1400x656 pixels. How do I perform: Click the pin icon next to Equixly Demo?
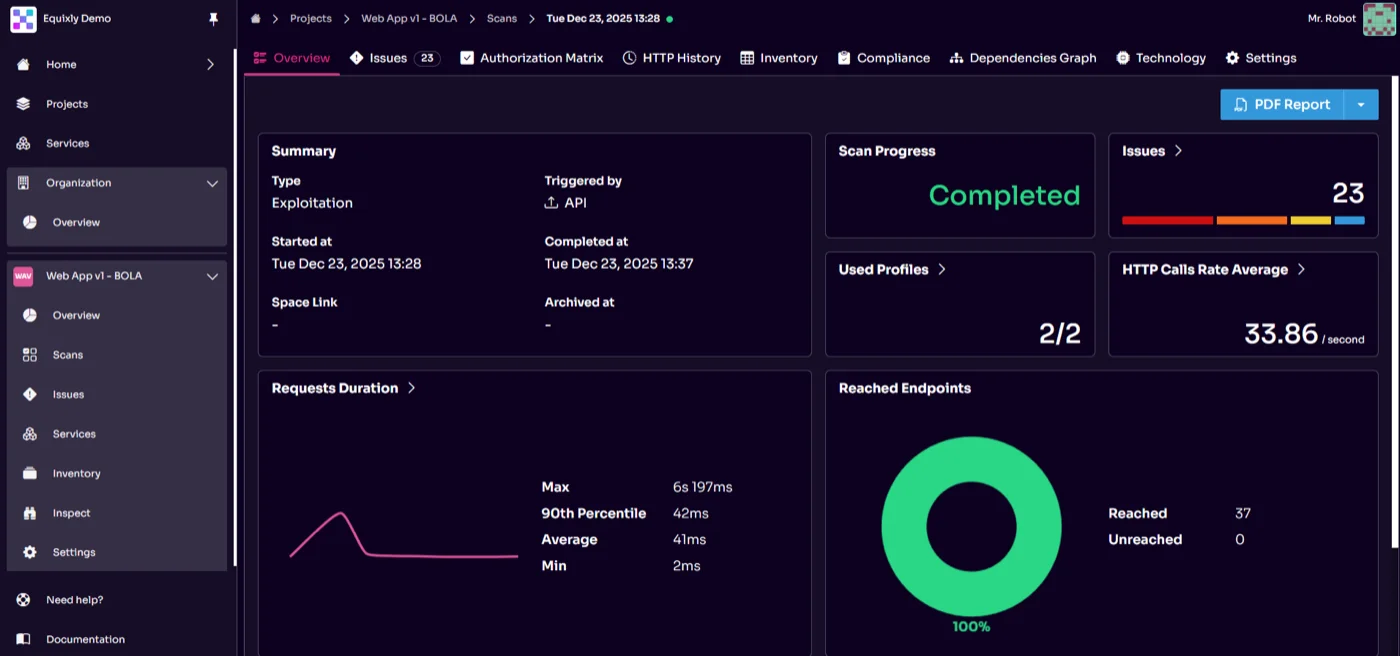coord(212,18)
